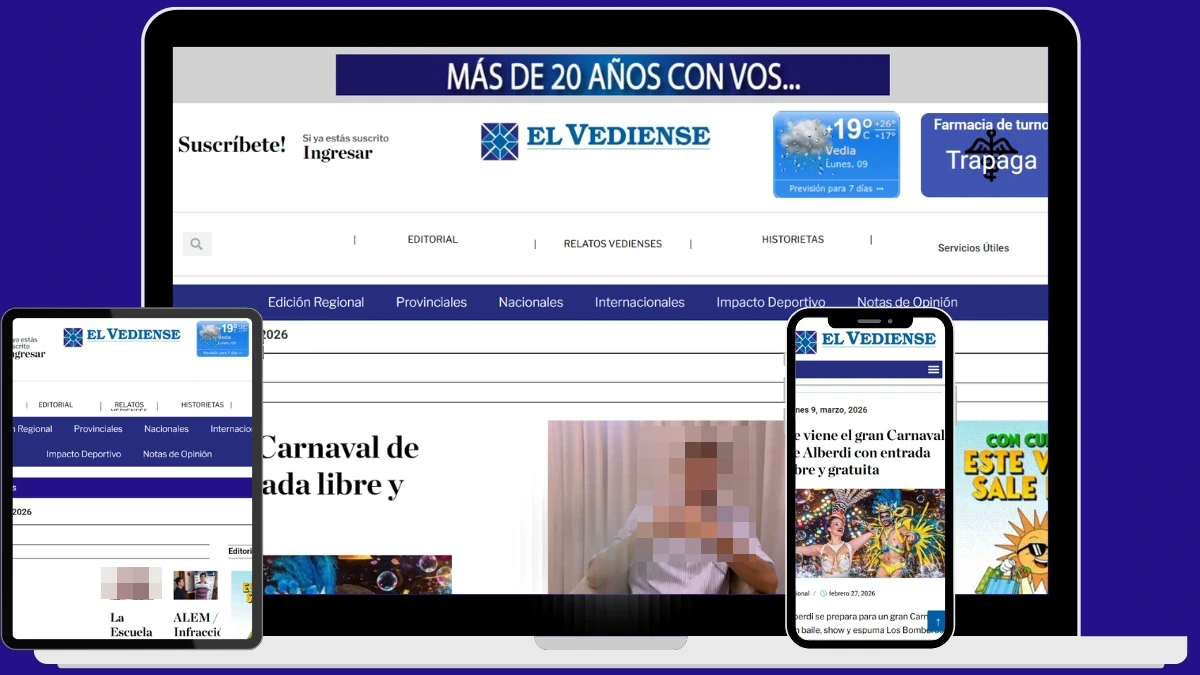Screen dimensions: 1200x675
Task: Open the weather widget showing 19° for Vedia
Action: tap(836, 145)
